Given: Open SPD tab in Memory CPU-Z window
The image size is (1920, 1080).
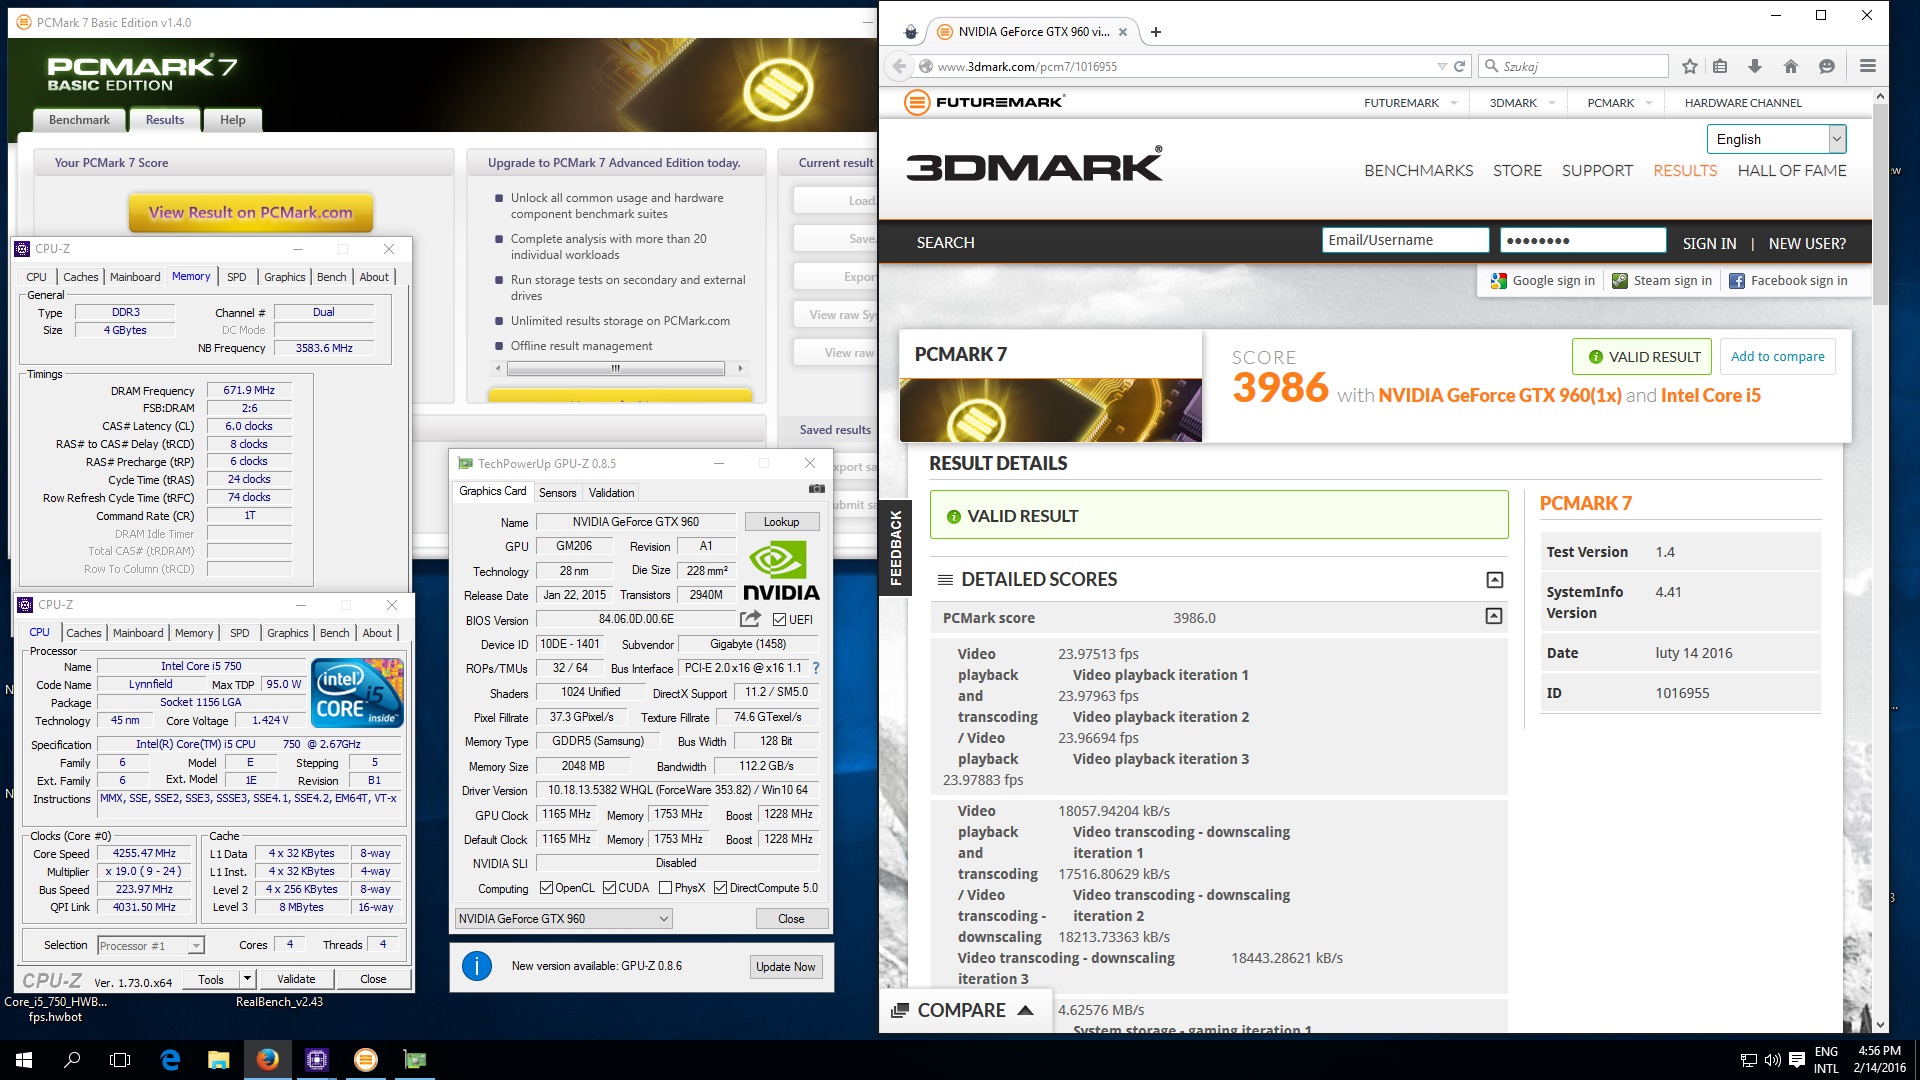Looking at the screenshot, I should (x=236, y=277).
